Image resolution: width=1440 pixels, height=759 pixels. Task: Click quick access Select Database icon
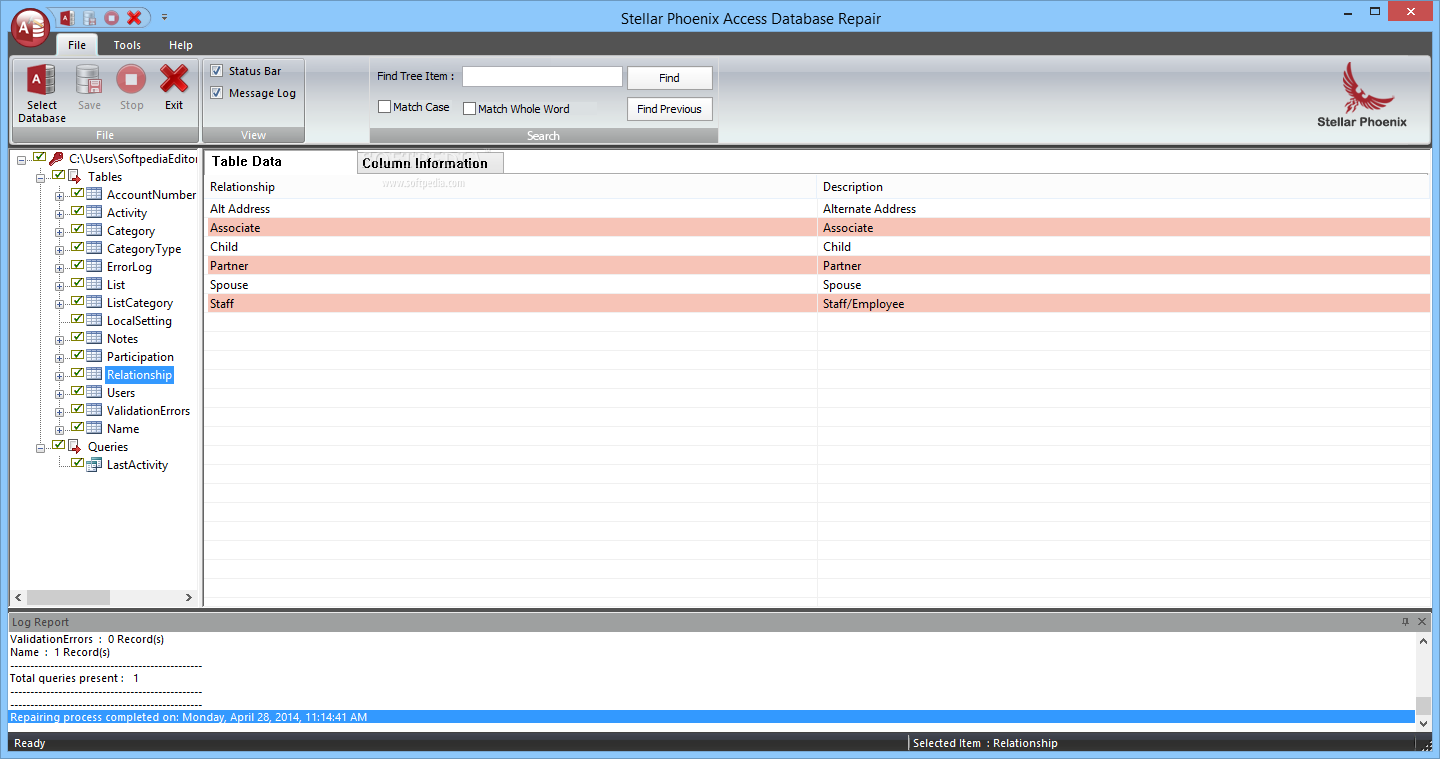point(67,17)
